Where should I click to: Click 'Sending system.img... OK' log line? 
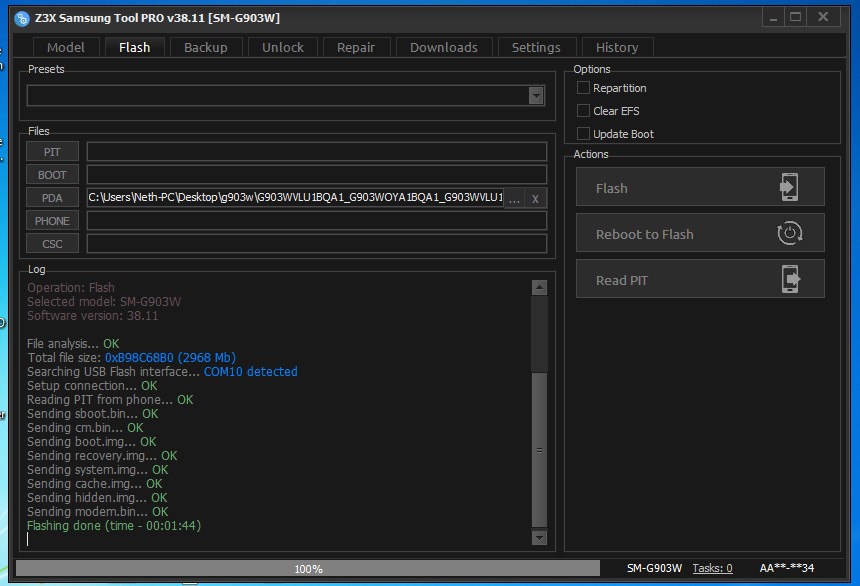pyautogui.click(x=98, y=470)
